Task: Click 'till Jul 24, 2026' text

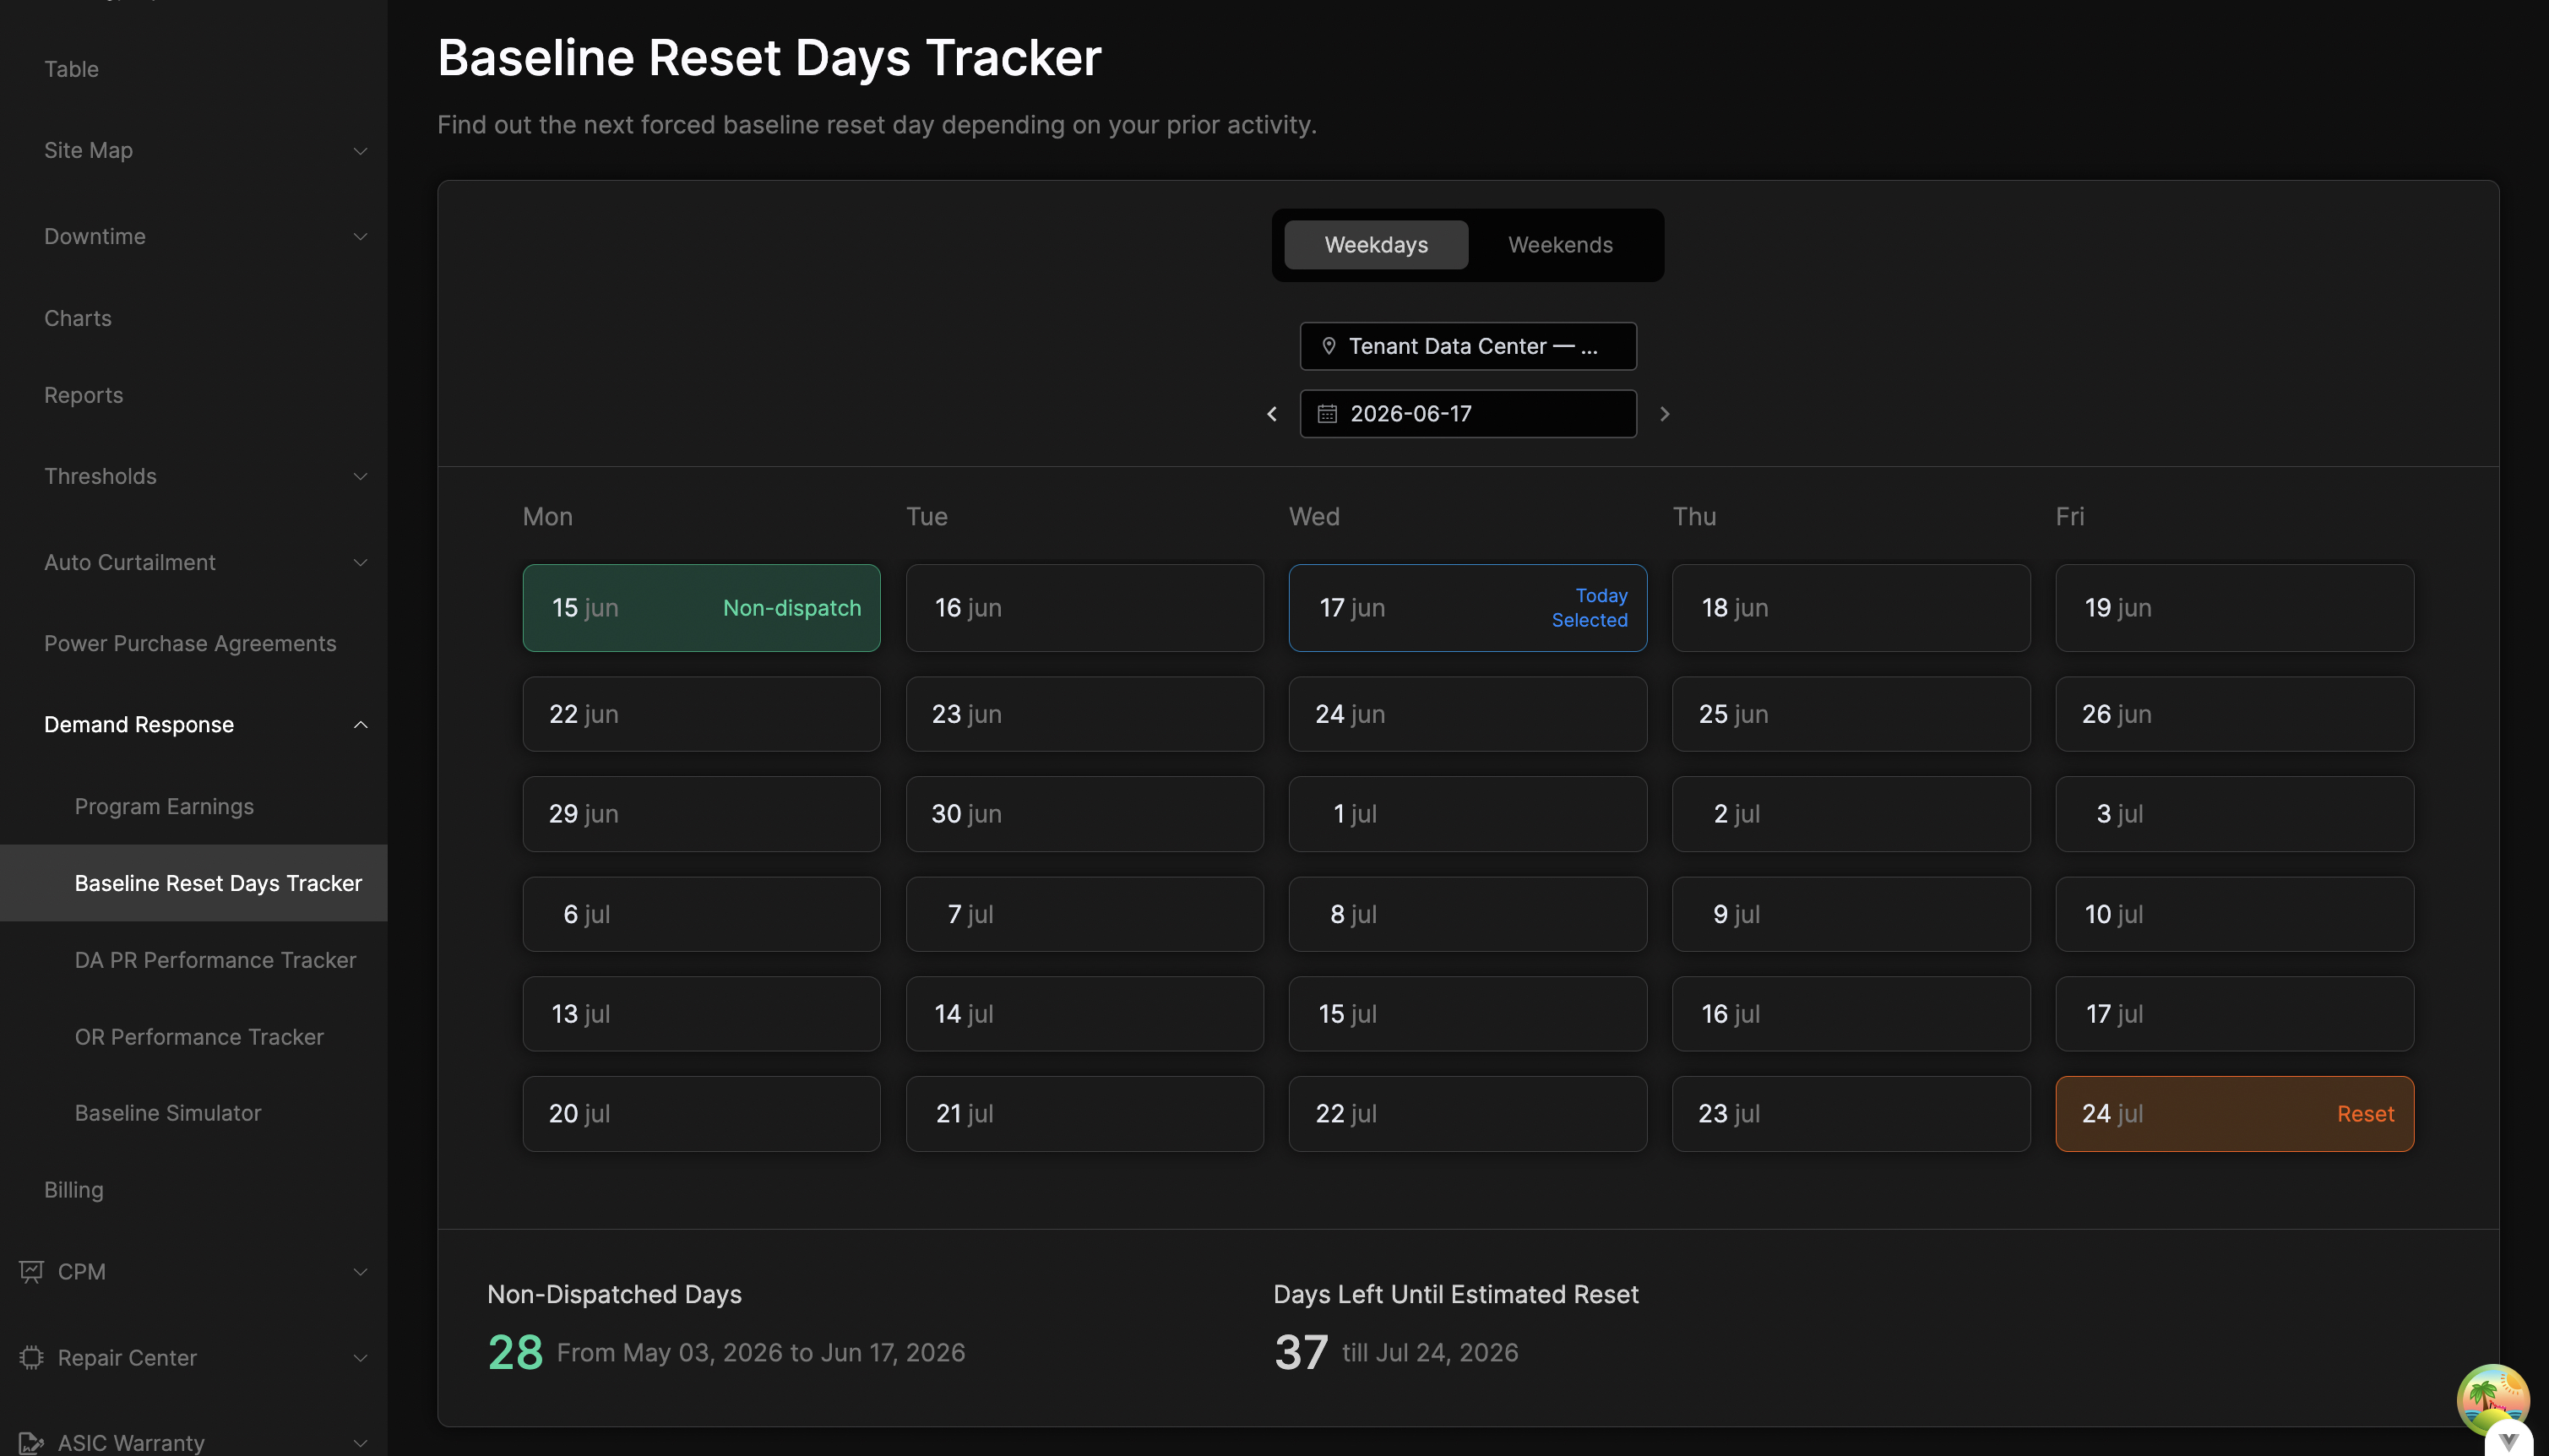Action: [x=1430, y=1353]
